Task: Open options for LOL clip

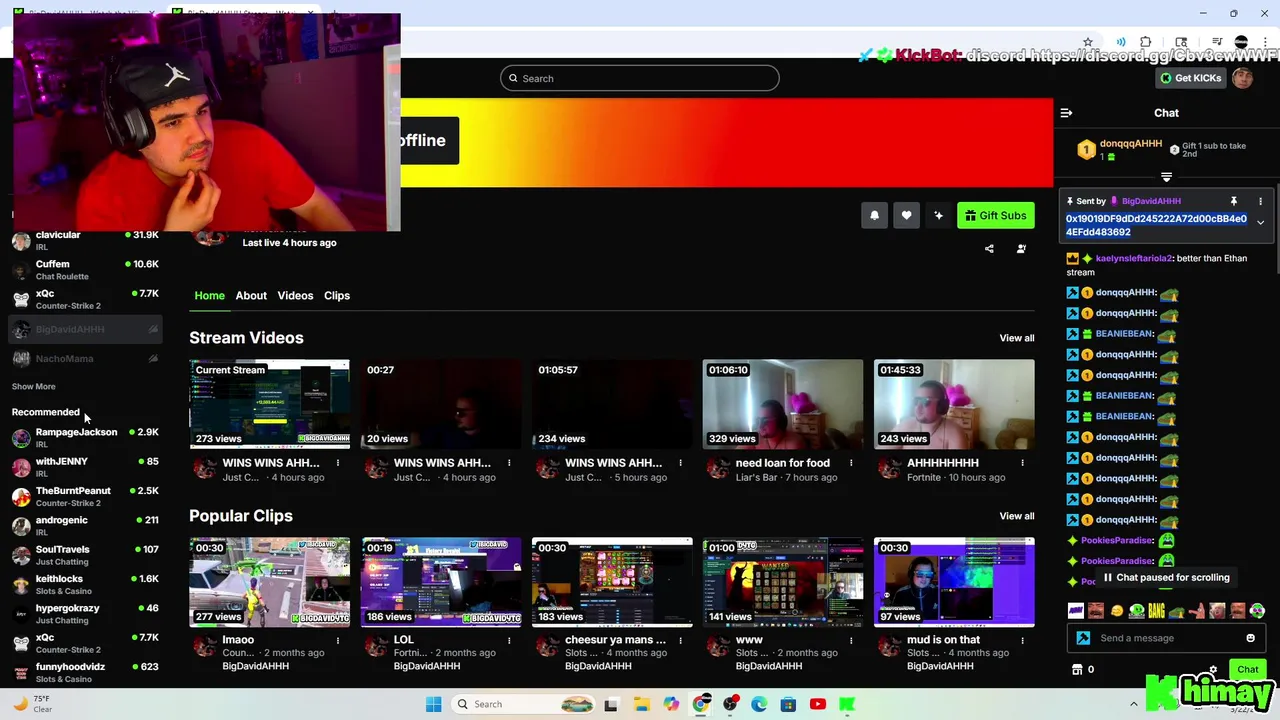Action: click(x=509, y=640)
